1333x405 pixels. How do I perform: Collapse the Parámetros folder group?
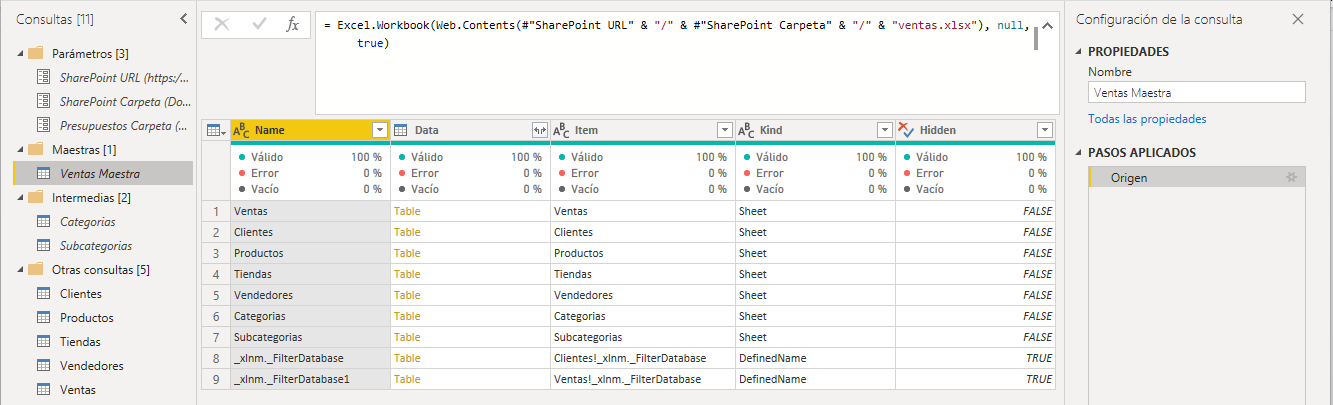click(x=19, y=53)
